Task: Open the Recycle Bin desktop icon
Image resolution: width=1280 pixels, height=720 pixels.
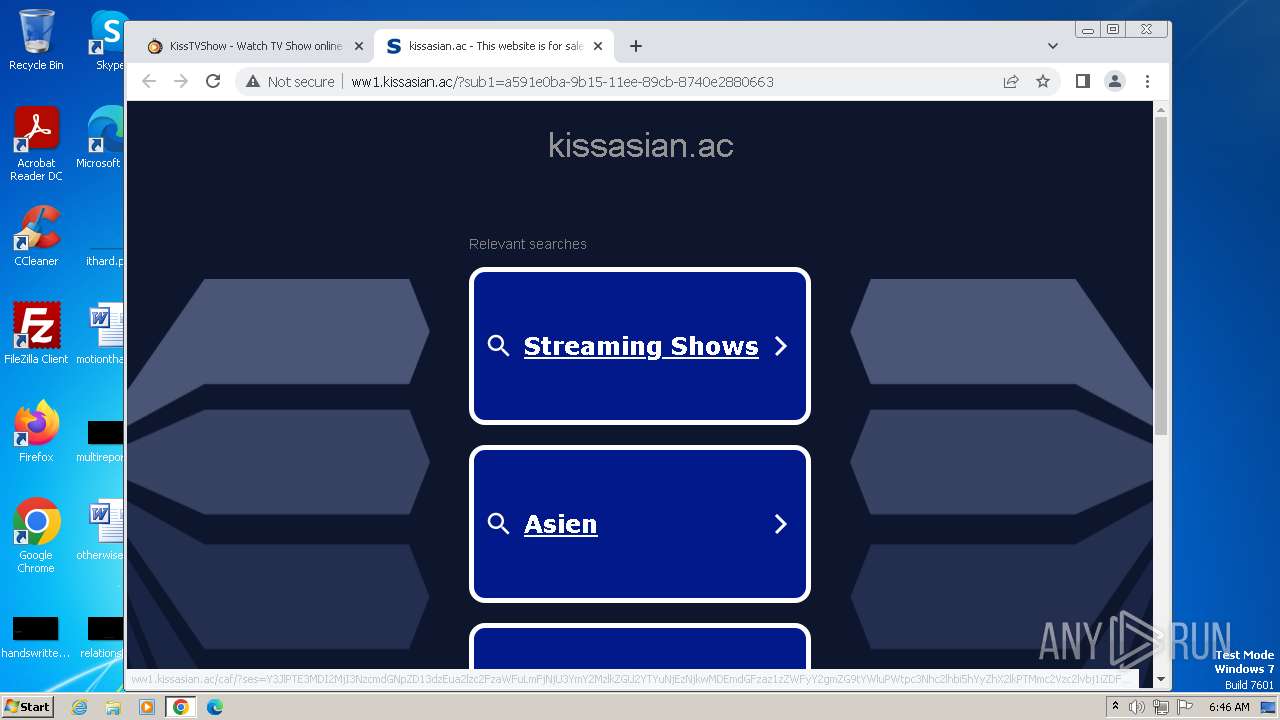Action: point(36,40)
